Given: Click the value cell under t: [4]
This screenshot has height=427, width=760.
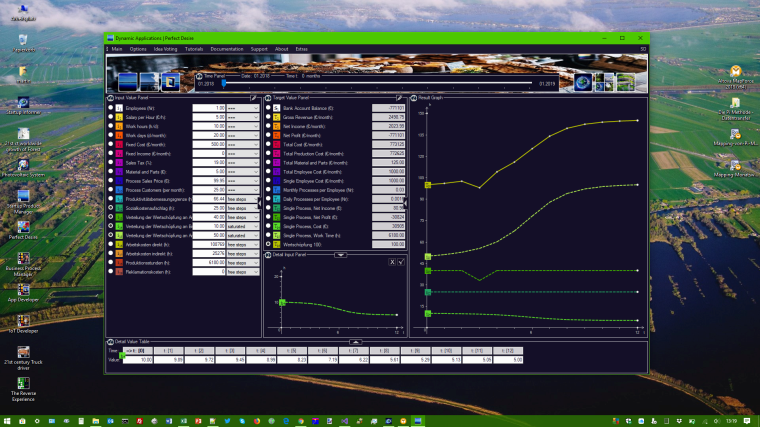Looking at the screenshot, I should (261, 360).
